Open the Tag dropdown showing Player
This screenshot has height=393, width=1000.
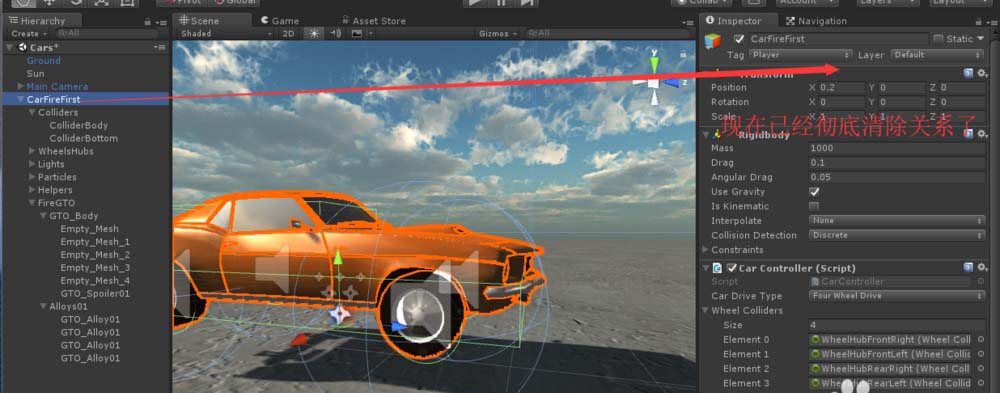tap(801, 56)
